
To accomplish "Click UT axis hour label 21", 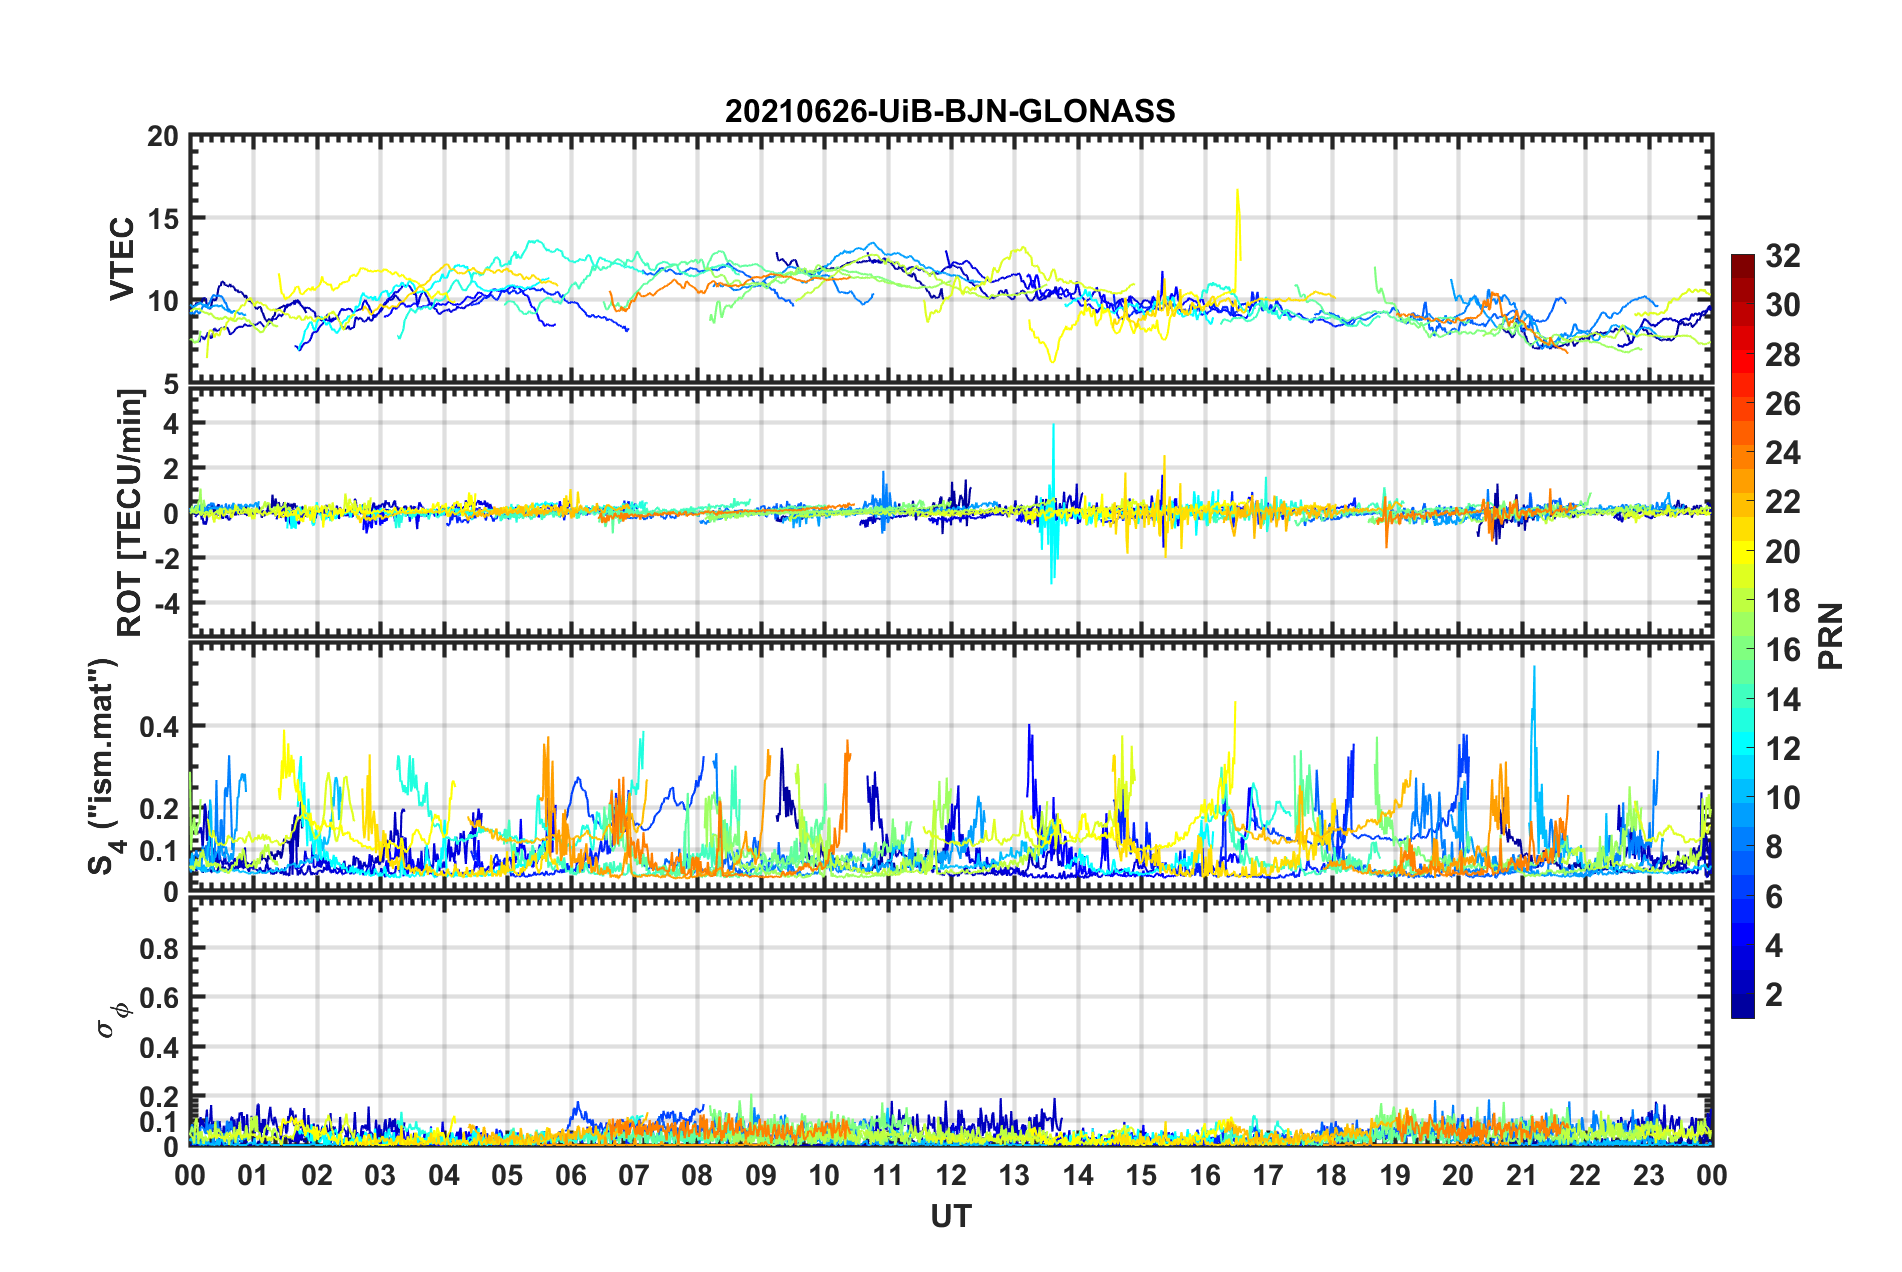I will (1522, 1175).
